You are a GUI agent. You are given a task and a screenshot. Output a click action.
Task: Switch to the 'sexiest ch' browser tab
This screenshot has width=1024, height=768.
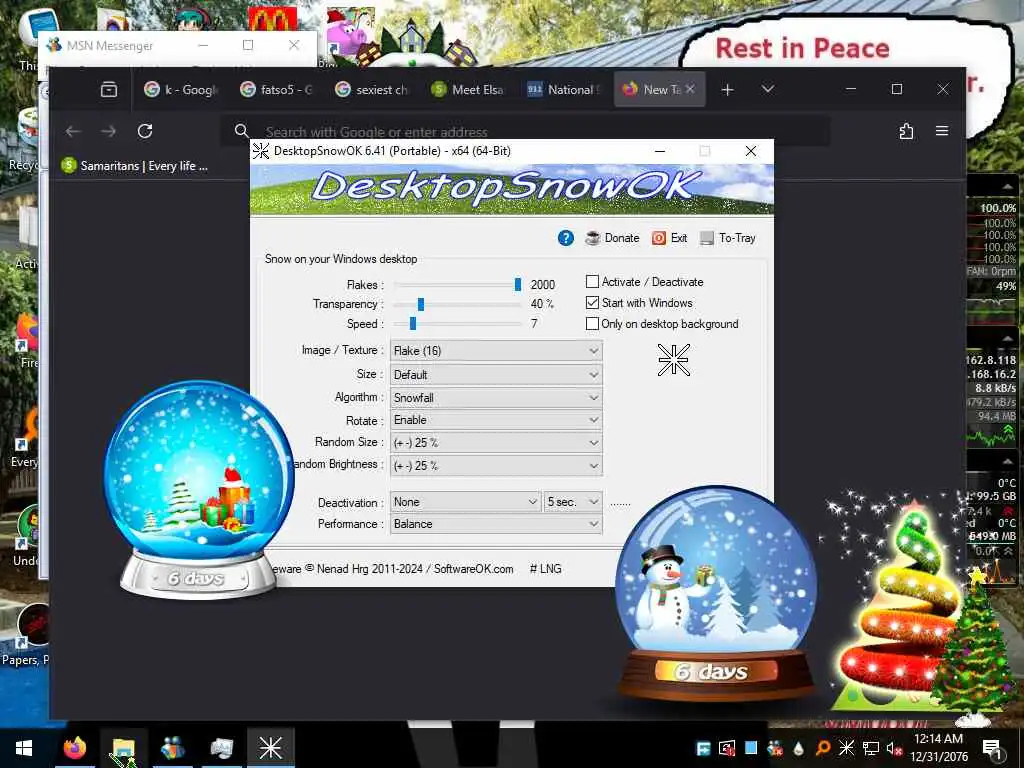pyautogui.click(x=372, y=89)
